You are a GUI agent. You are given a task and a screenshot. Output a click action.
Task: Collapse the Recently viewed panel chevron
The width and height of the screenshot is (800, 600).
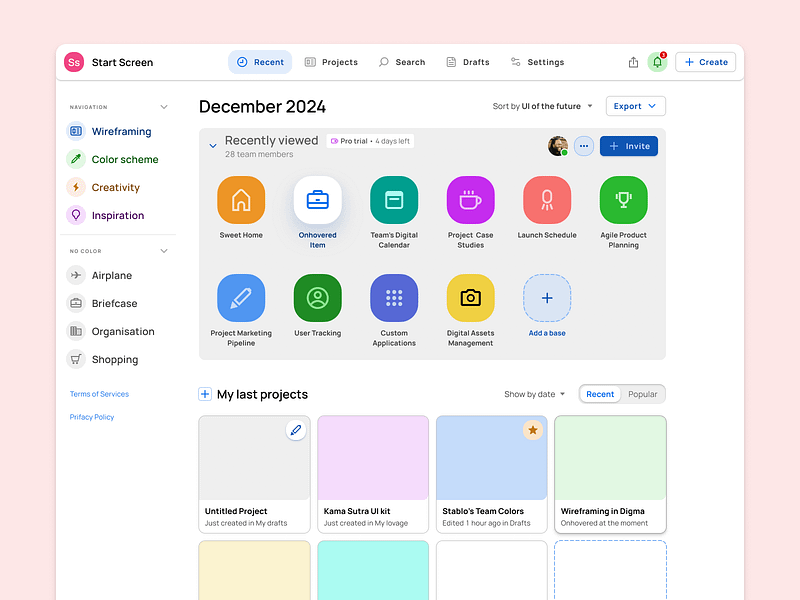click(213, 146)
